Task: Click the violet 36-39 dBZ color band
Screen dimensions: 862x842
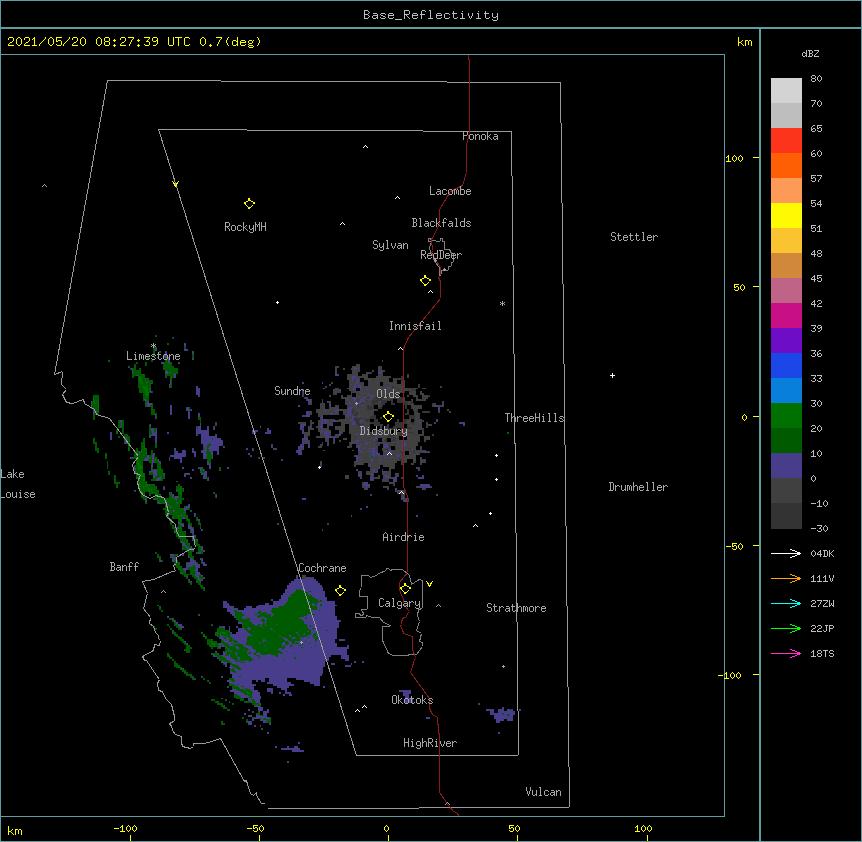Action: pos(786,341)
